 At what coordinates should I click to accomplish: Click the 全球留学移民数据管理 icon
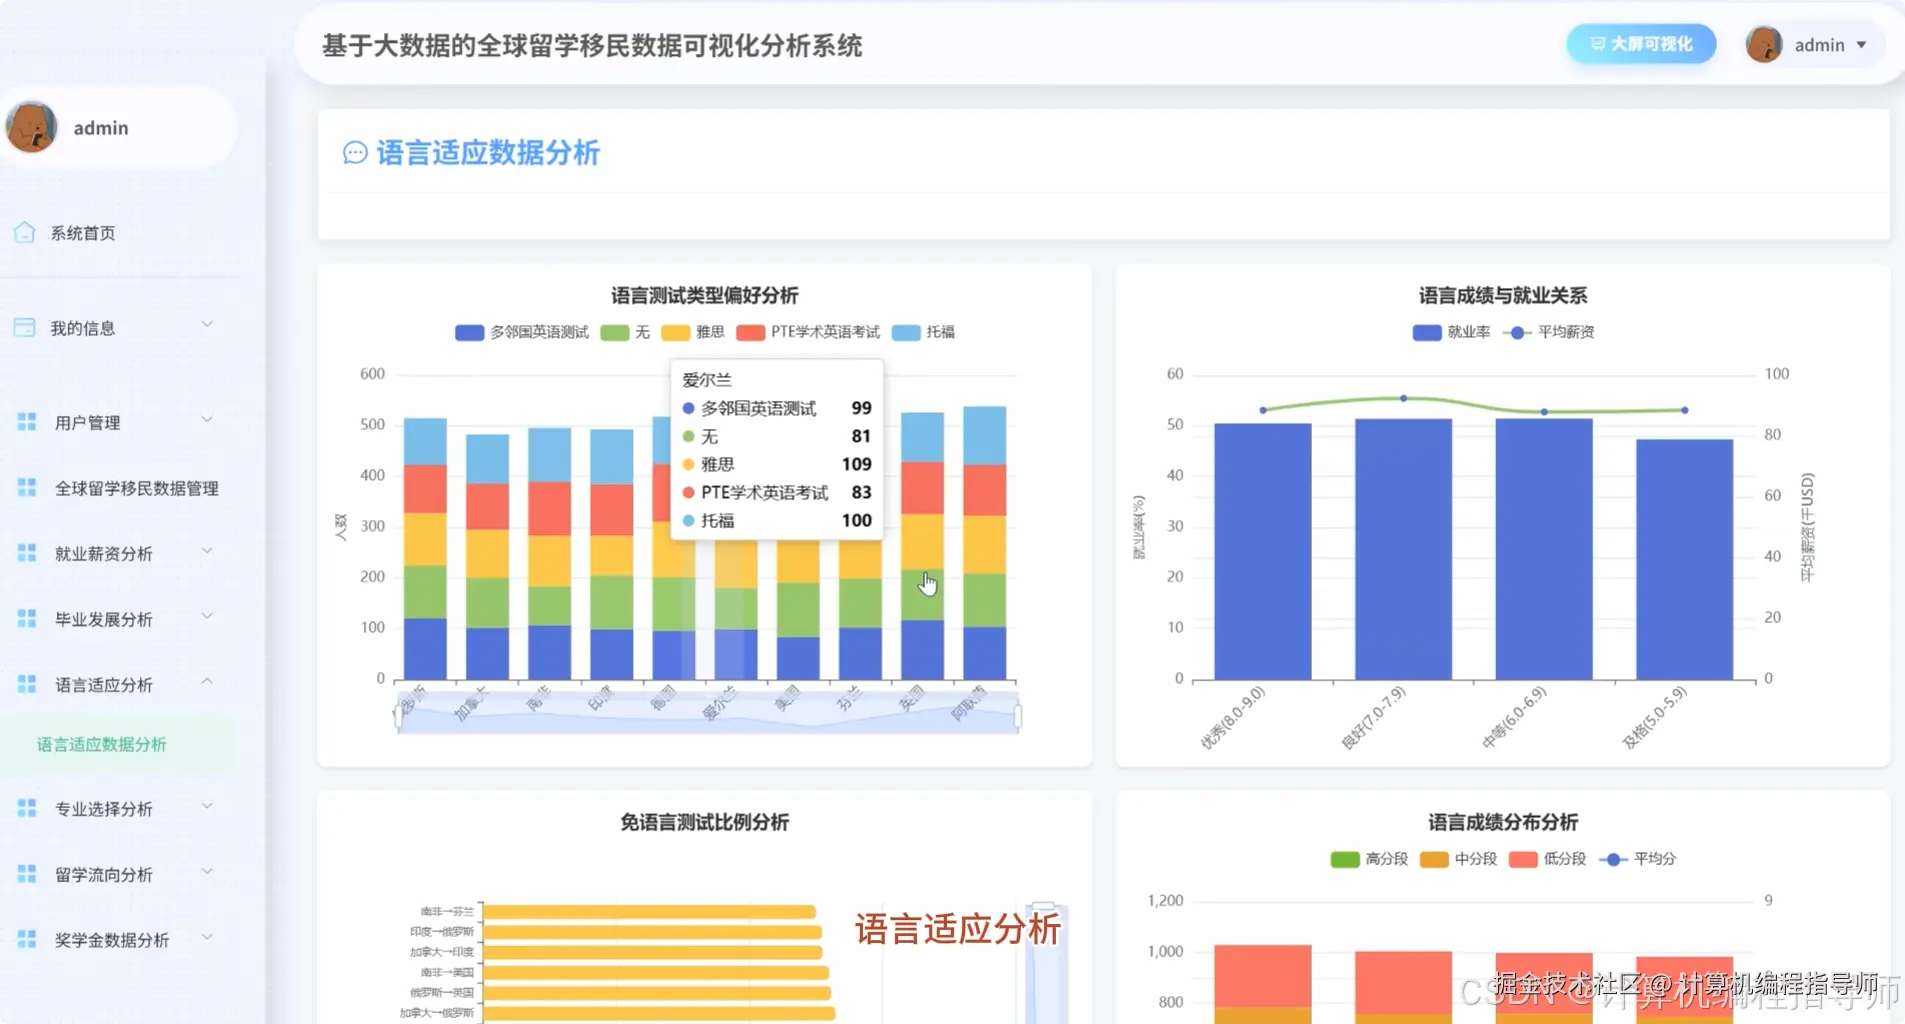click(27, 487)
